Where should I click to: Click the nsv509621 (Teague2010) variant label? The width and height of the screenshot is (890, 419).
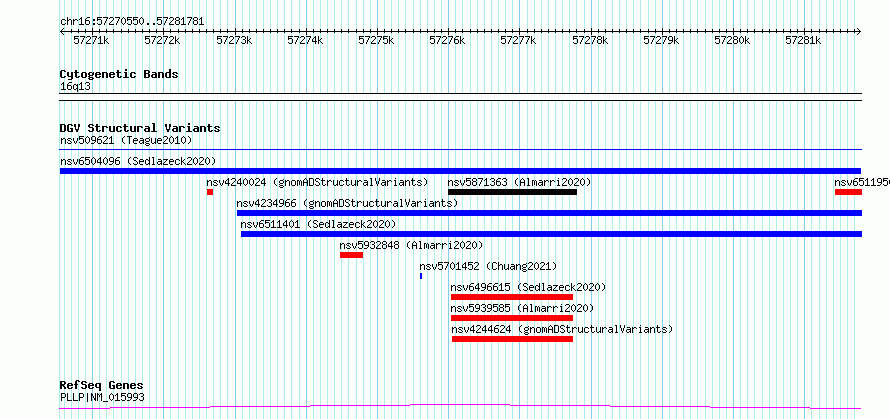click(x=126, y=140)
